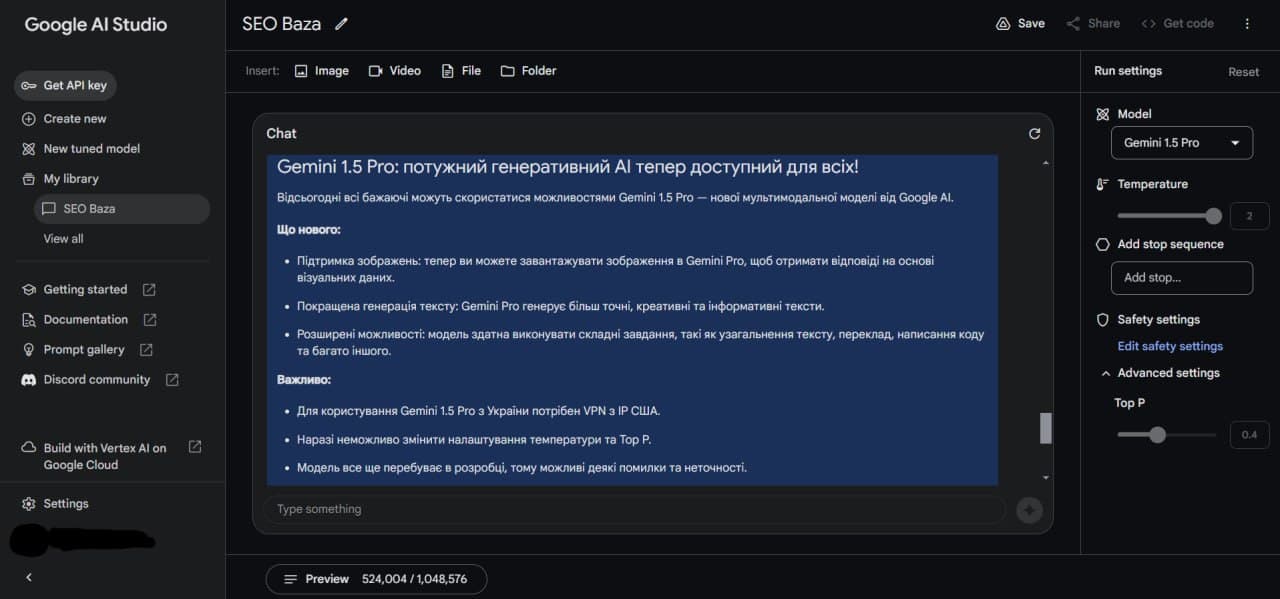Click the Insert File icon

point(448,71)
